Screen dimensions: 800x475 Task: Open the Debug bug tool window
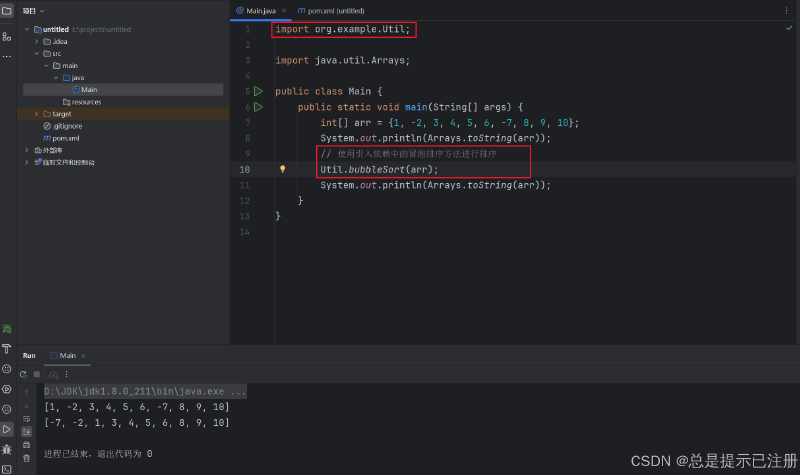tap(7, 449)
